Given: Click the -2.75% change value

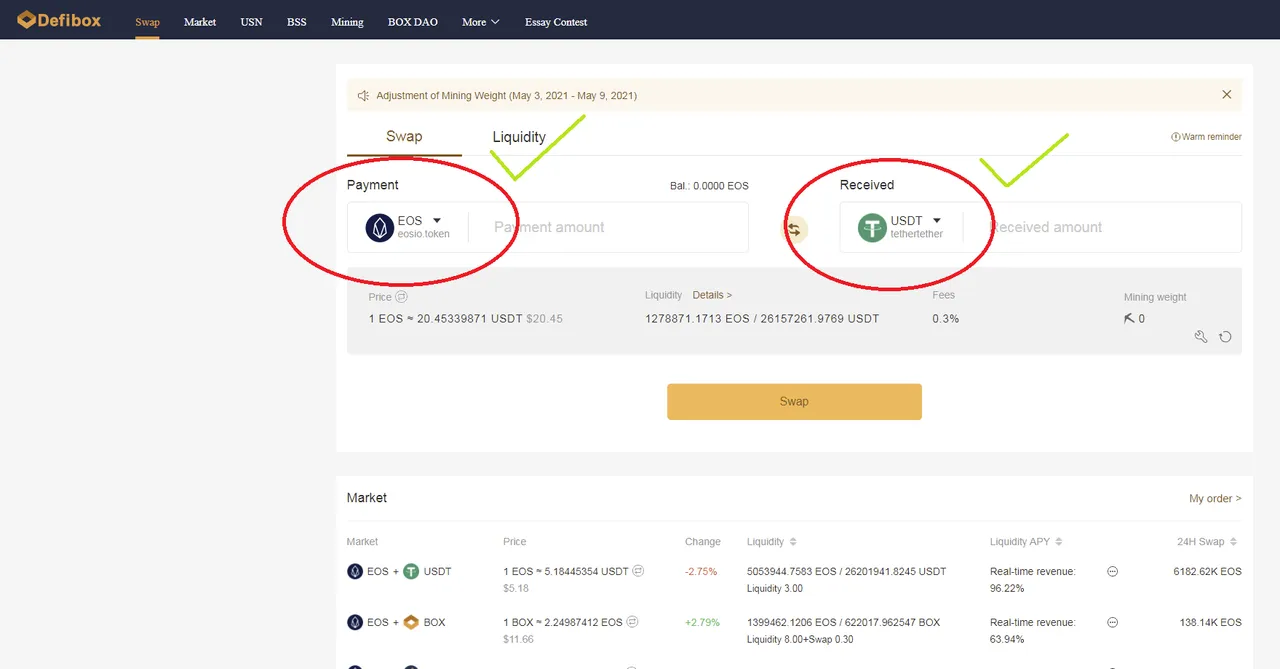Looking at the screenshot, I should click(702, 572).
